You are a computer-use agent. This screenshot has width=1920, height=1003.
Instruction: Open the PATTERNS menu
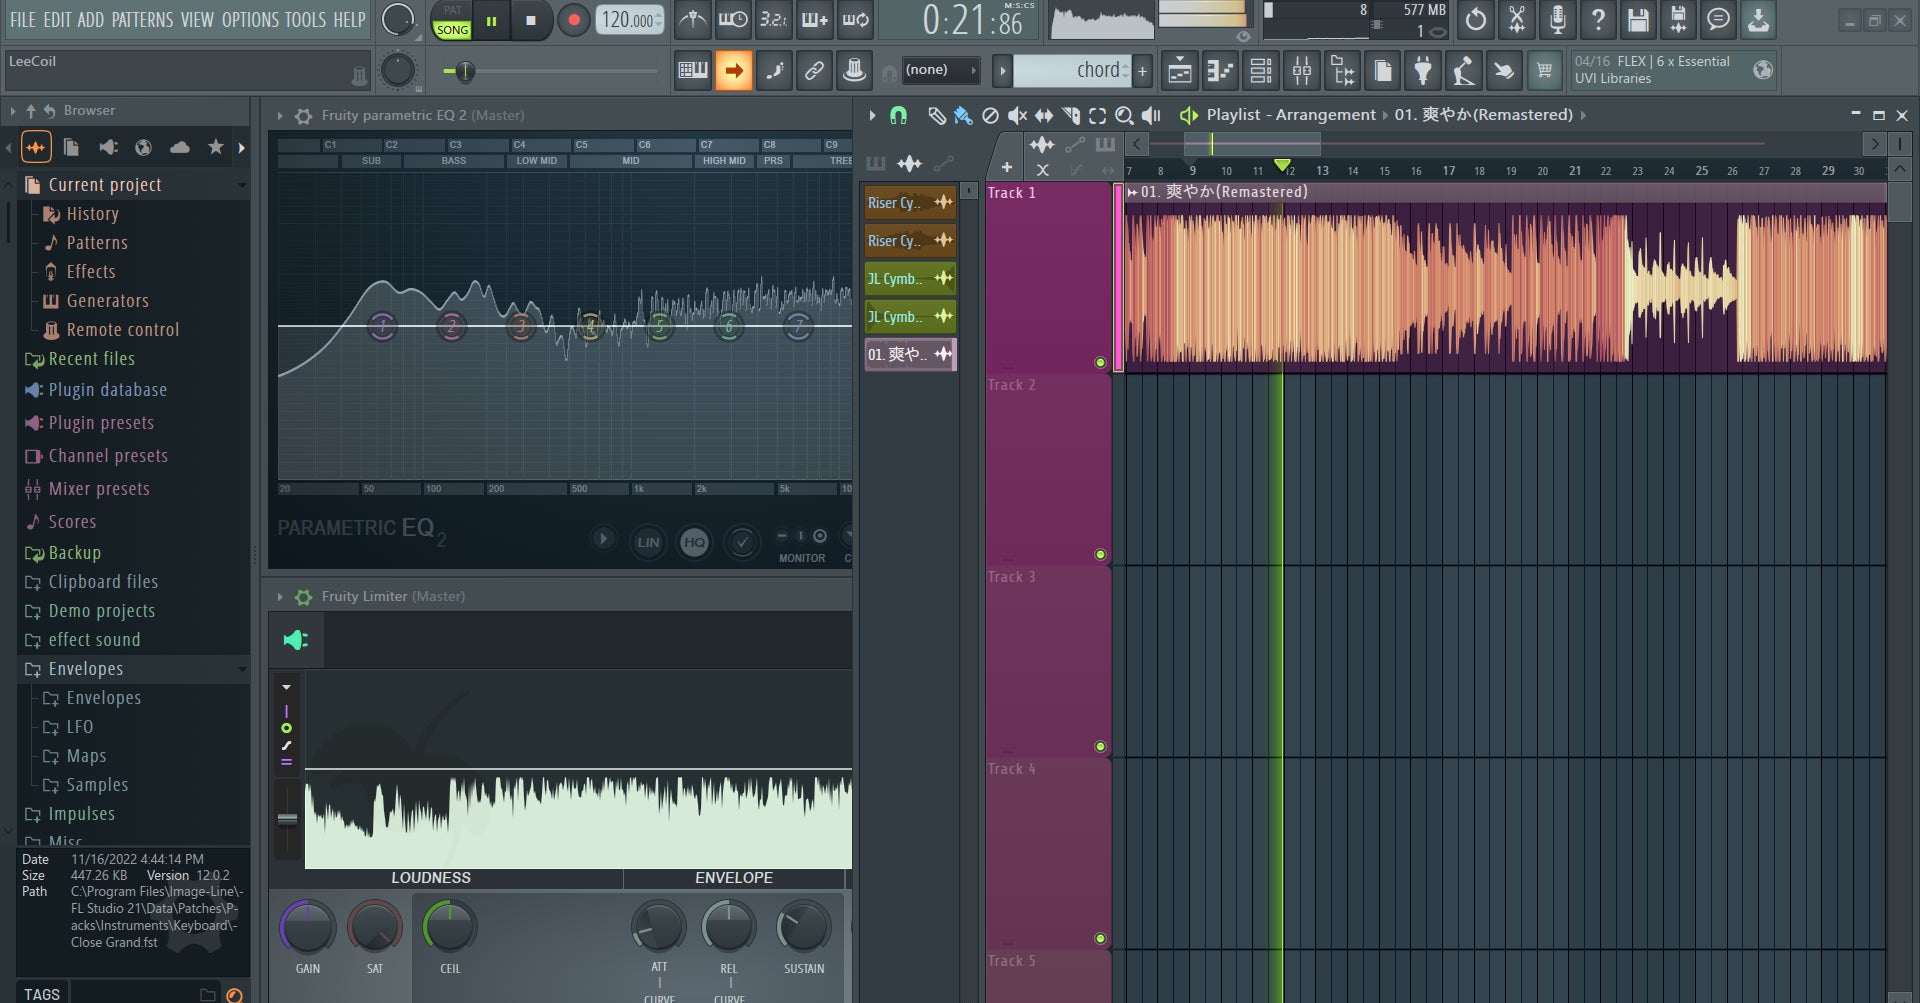point(142,20)
